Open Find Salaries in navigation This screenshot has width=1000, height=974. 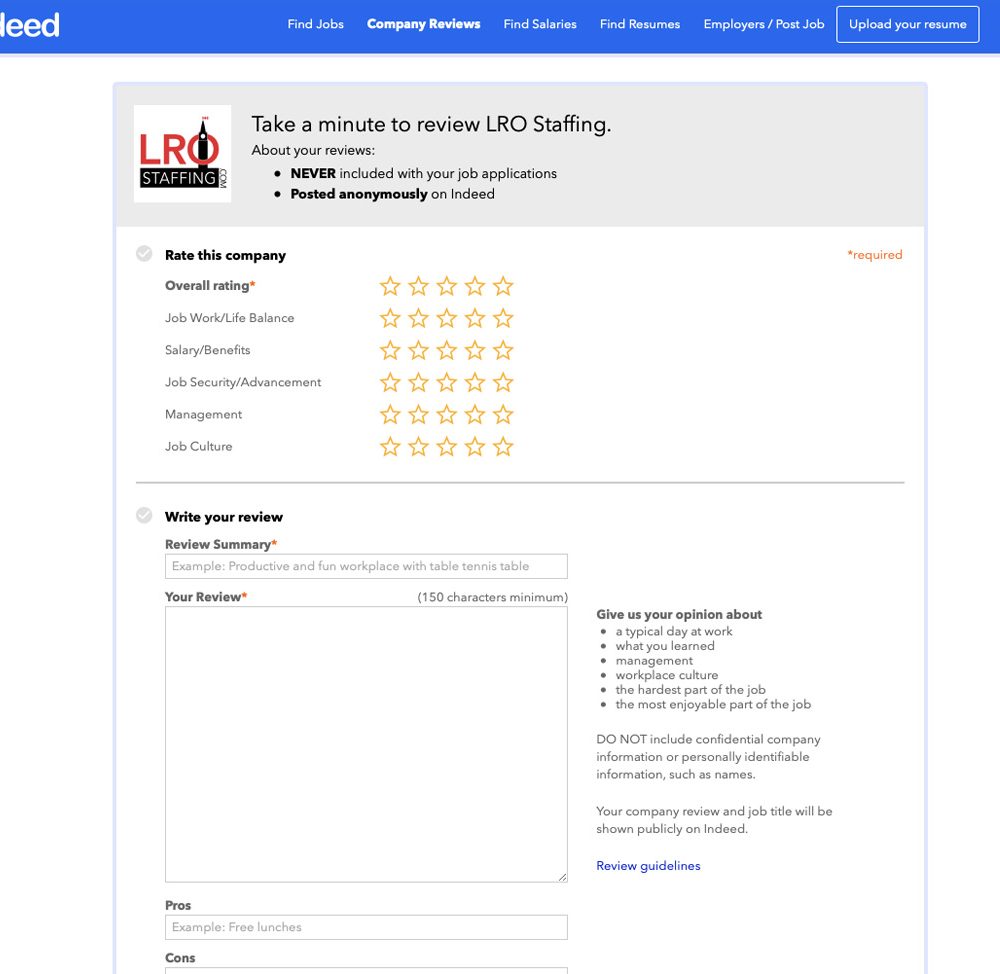click(540, 24)
